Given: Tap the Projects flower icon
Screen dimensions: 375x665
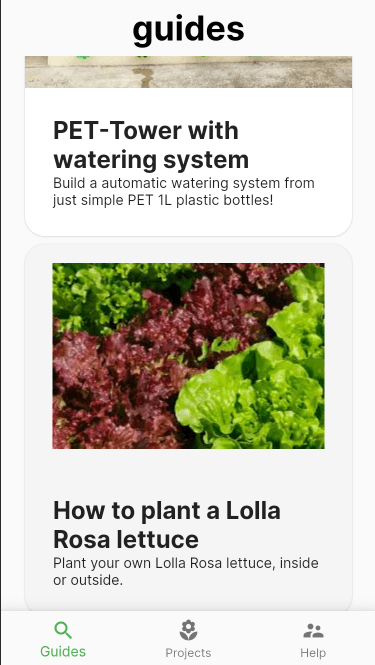Looking at the screenshot, I should point(188,630).
